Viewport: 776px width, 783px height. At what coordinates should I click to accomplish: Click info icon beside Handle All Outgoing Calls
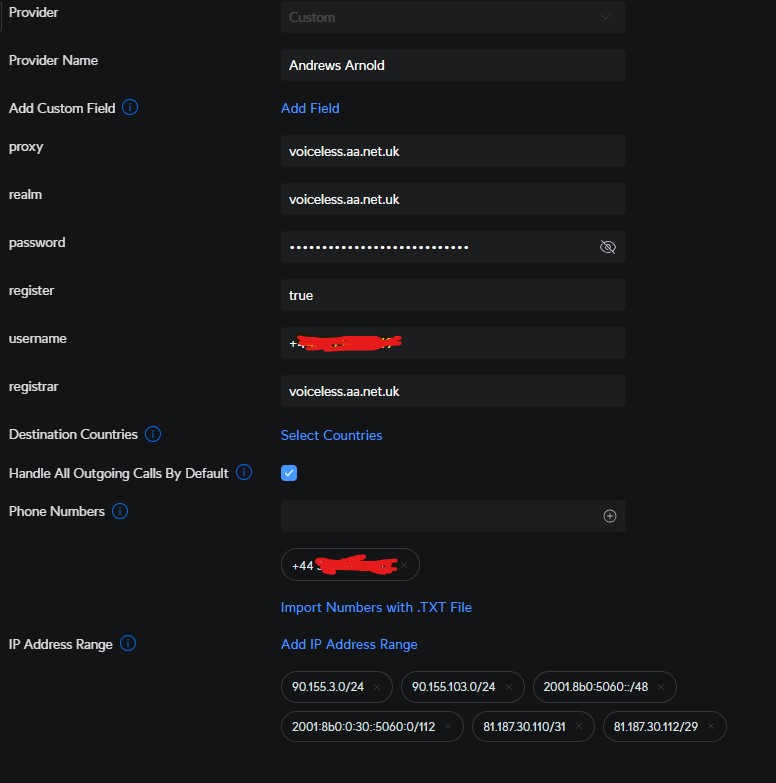244,472
